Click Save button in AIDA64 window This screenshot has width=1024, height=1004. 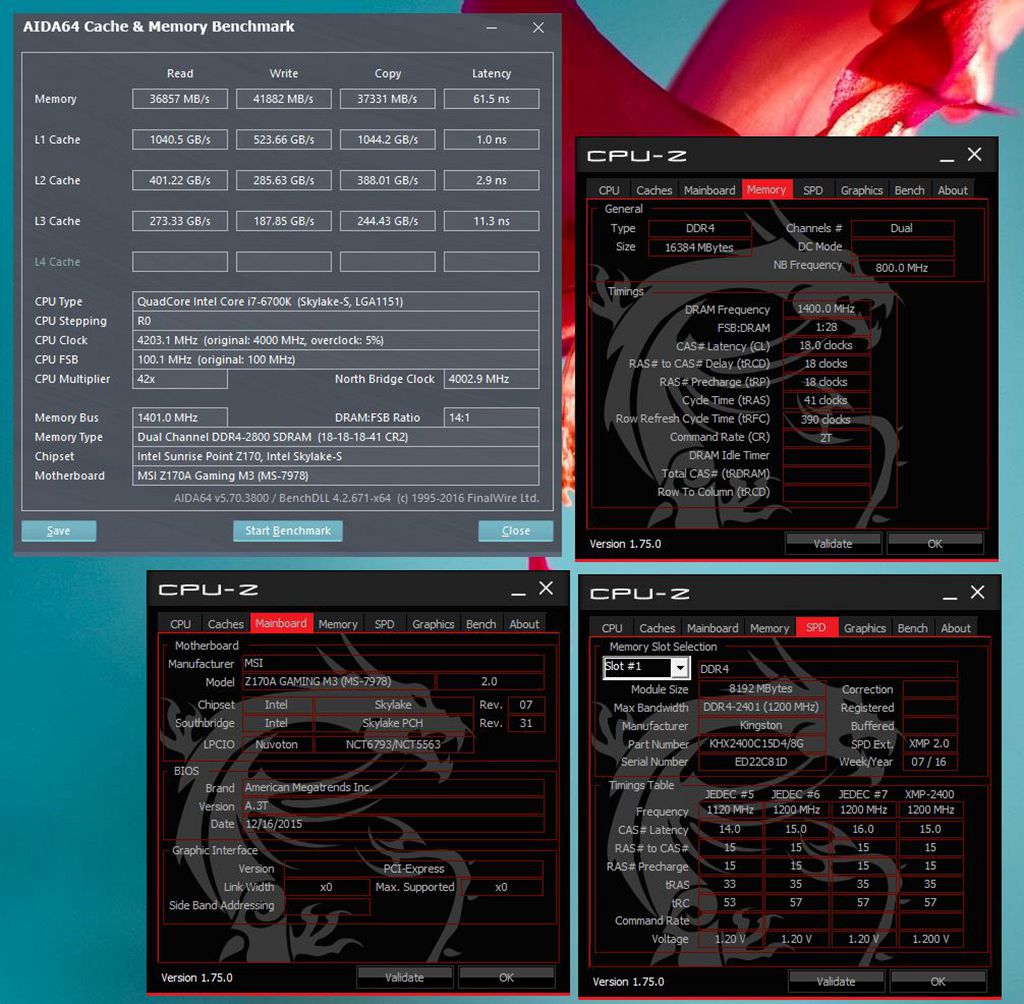59,531
